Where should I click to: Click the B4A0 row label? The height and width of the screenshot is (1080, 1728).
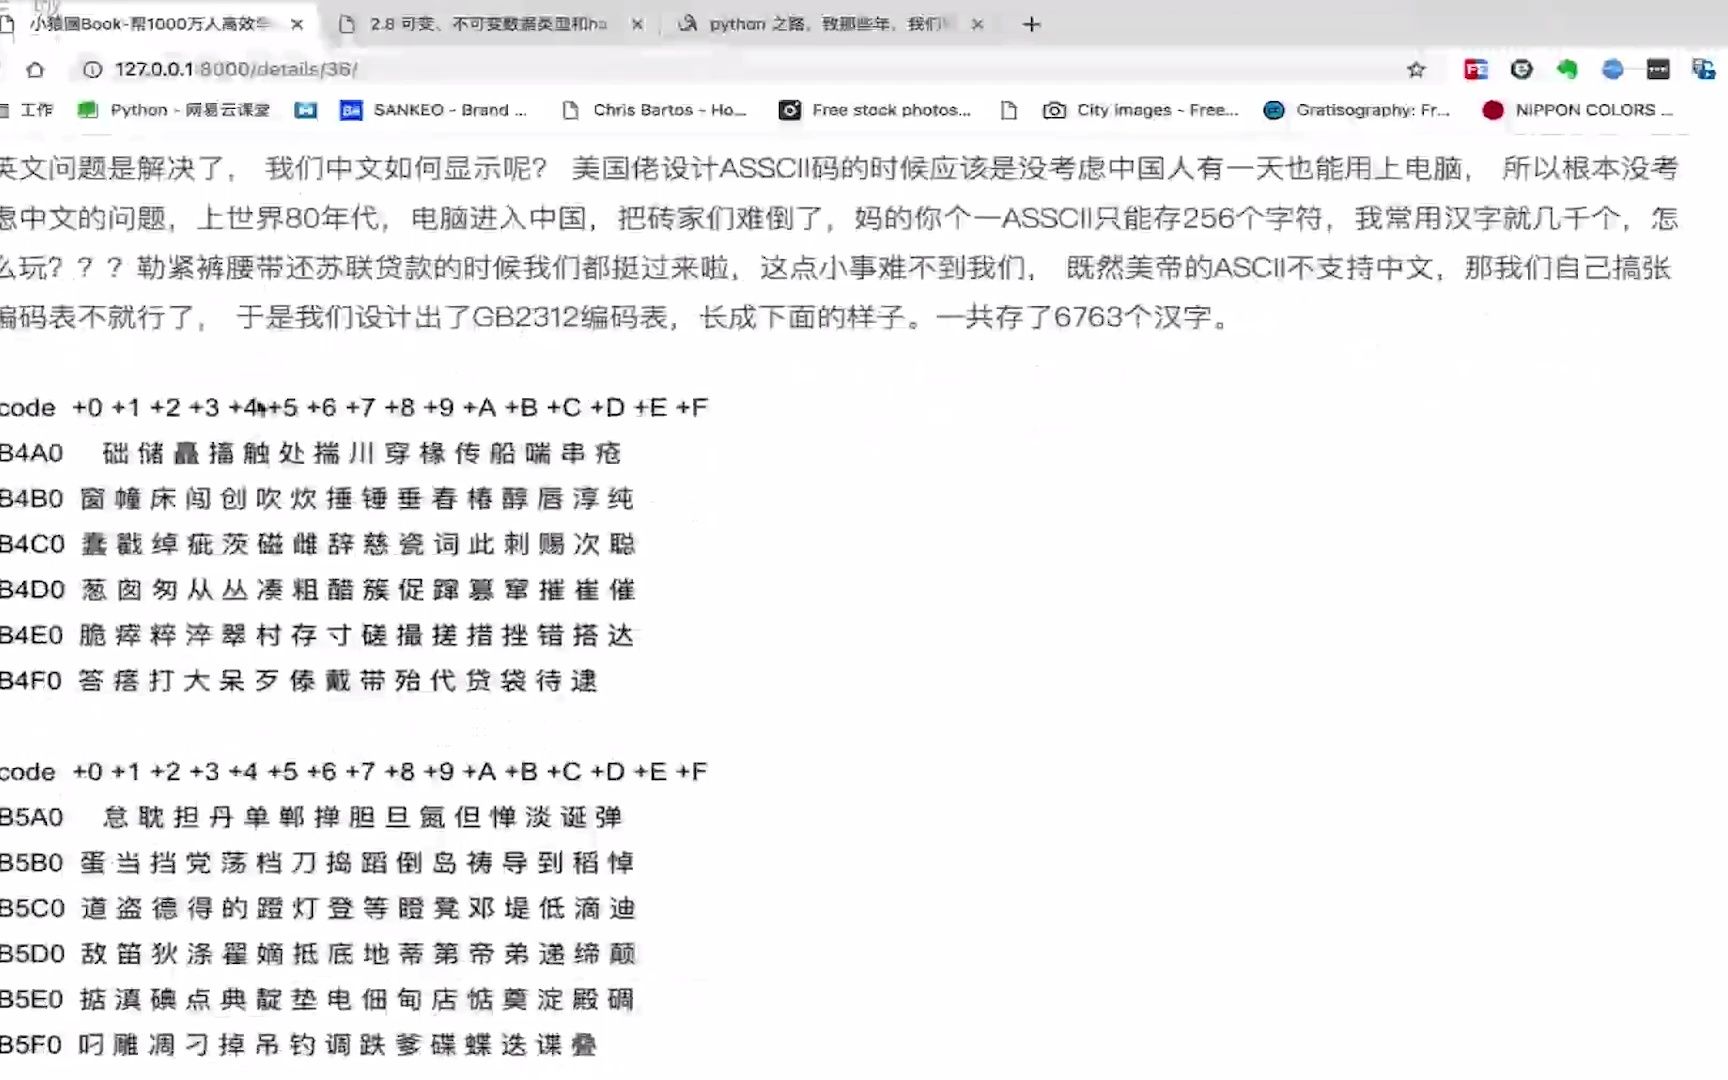pos(32,454)
